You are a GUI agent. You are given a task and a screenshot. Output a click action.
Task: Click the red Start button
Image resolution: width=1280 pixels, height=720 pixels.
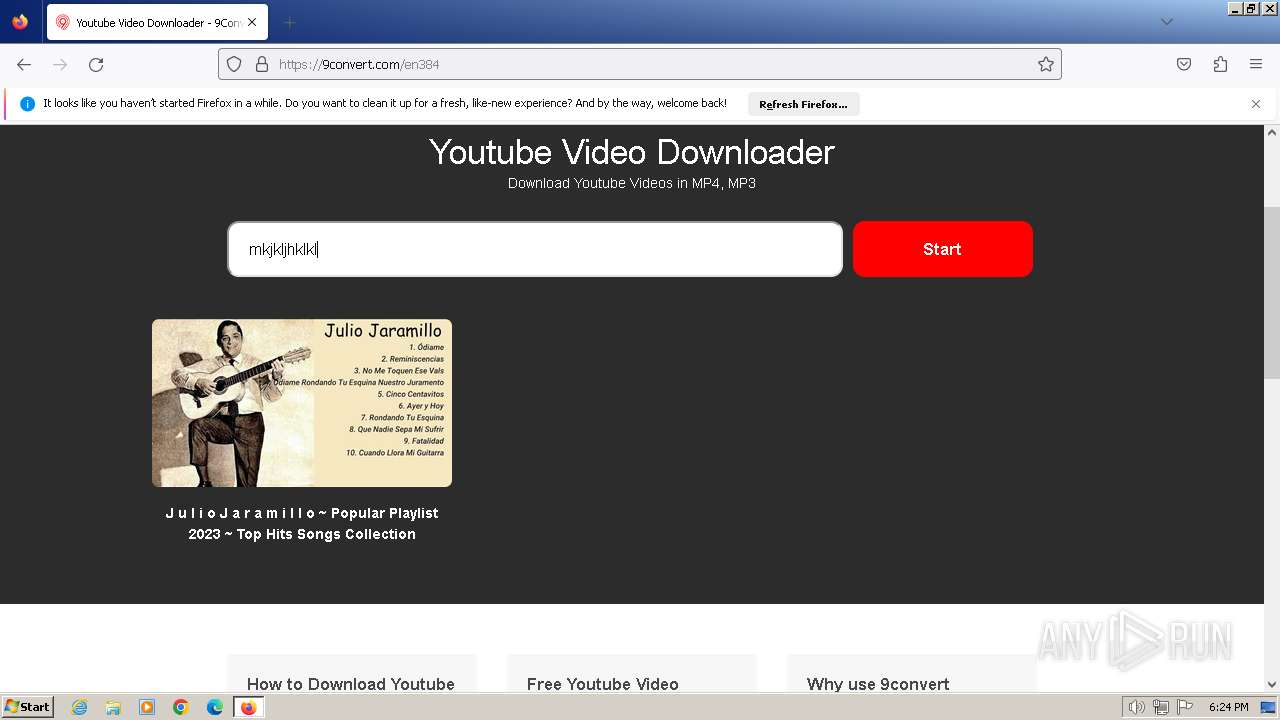(942, 249)
